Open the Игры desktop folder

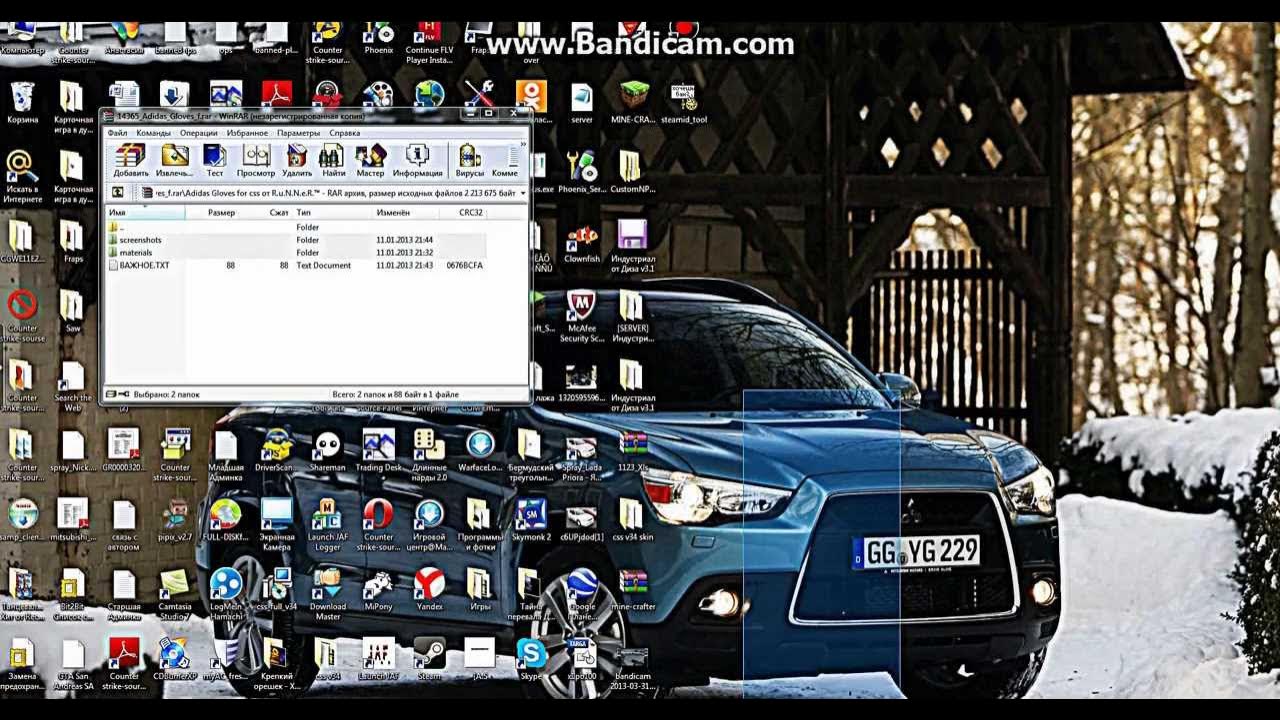(x=480, y=589)
